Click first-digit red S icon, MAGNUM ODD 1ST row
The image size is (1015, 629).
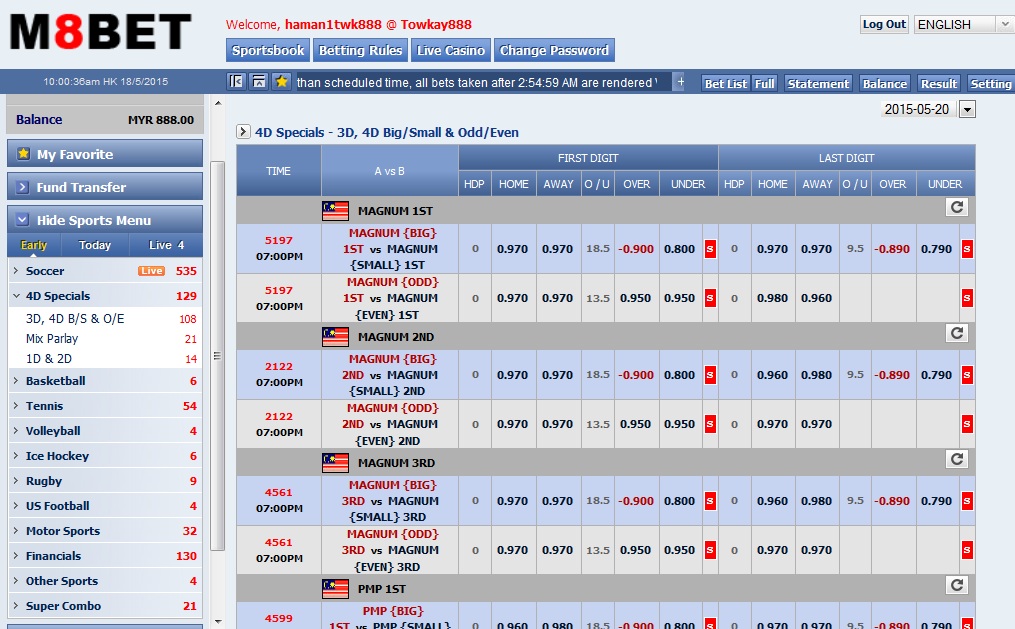(x=710, y=298)
